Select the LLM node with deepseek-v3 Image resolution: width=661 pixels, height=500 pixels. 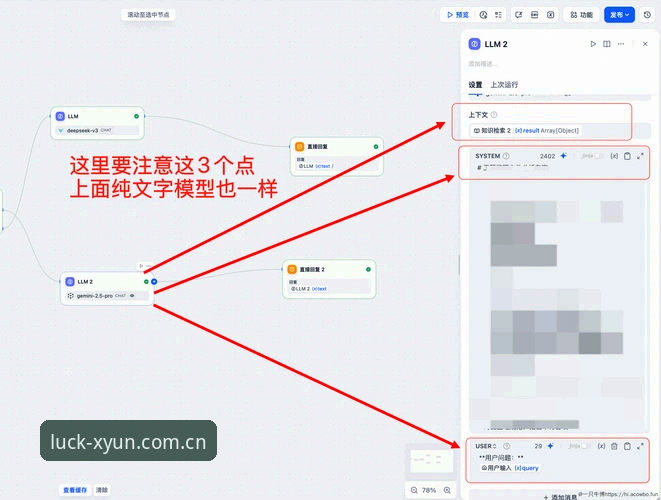click(x=97, y=123)
